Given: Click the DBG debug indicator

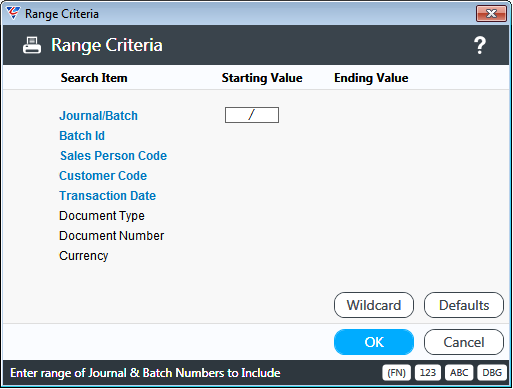Looking at the screenshot, I should (x=492, y=372).
